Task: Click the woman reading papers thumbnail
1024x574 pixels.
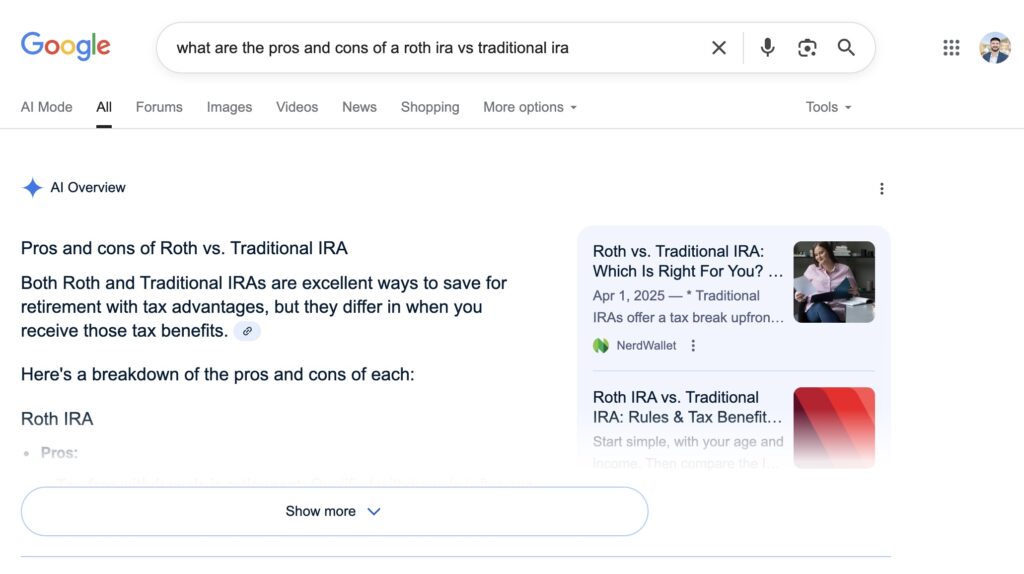Action: pyautogui.click(x=834, y=282)
